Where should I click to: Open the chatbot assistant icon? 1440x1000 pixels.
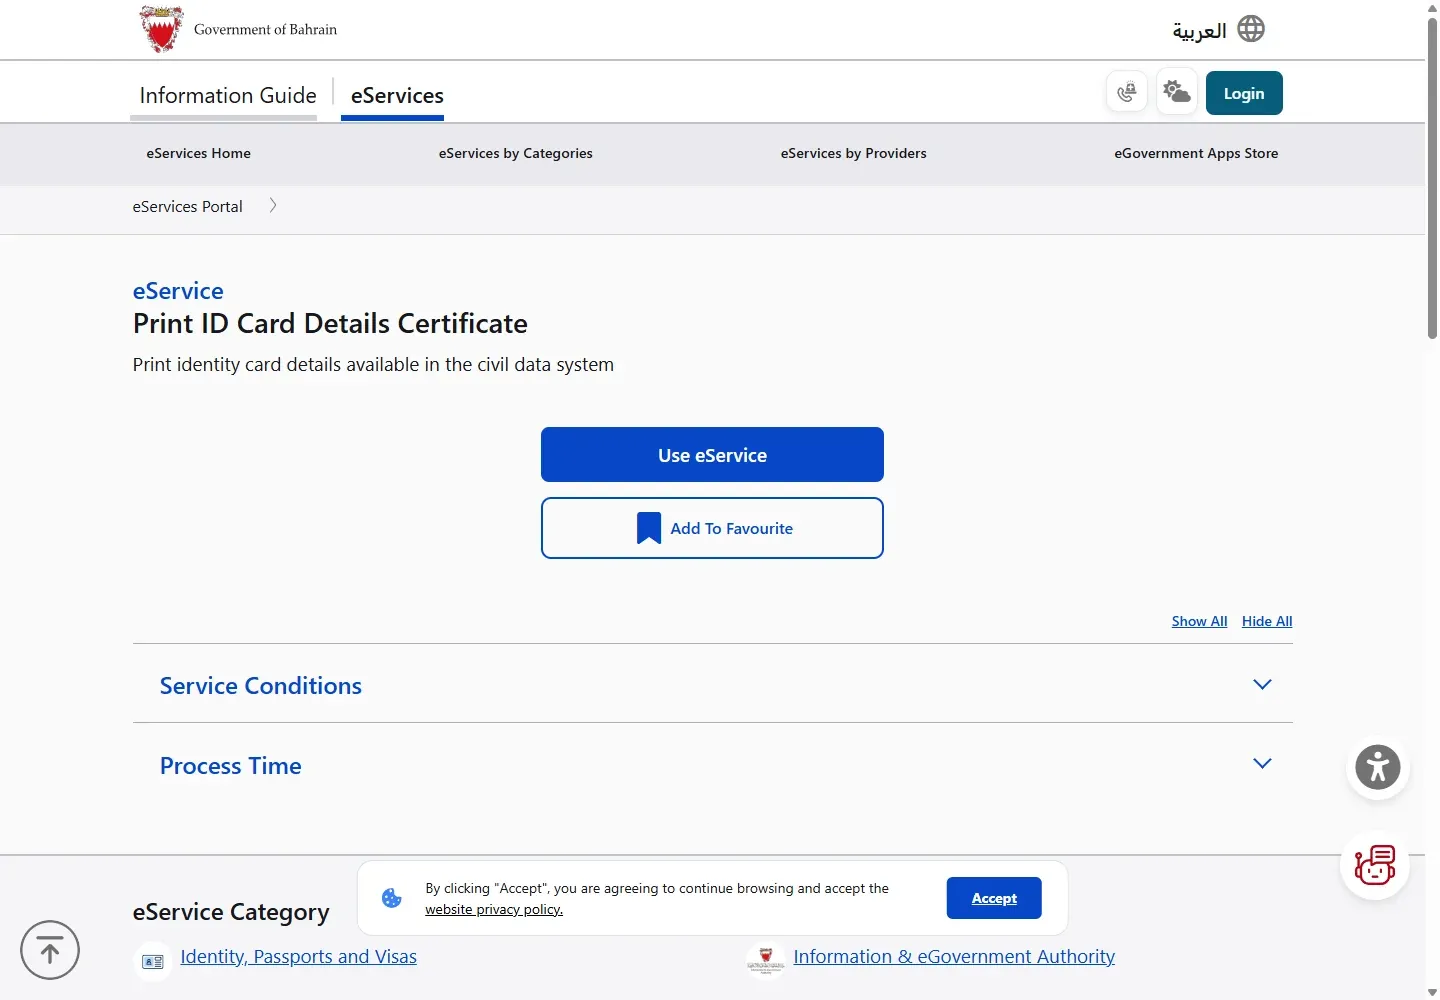pos(1375,865)
